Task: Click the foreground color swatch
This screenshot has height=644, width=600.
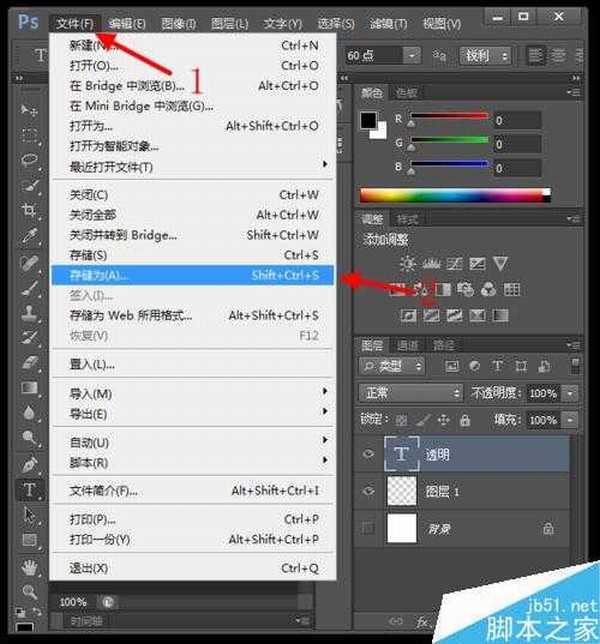Action: click(368, 120)
